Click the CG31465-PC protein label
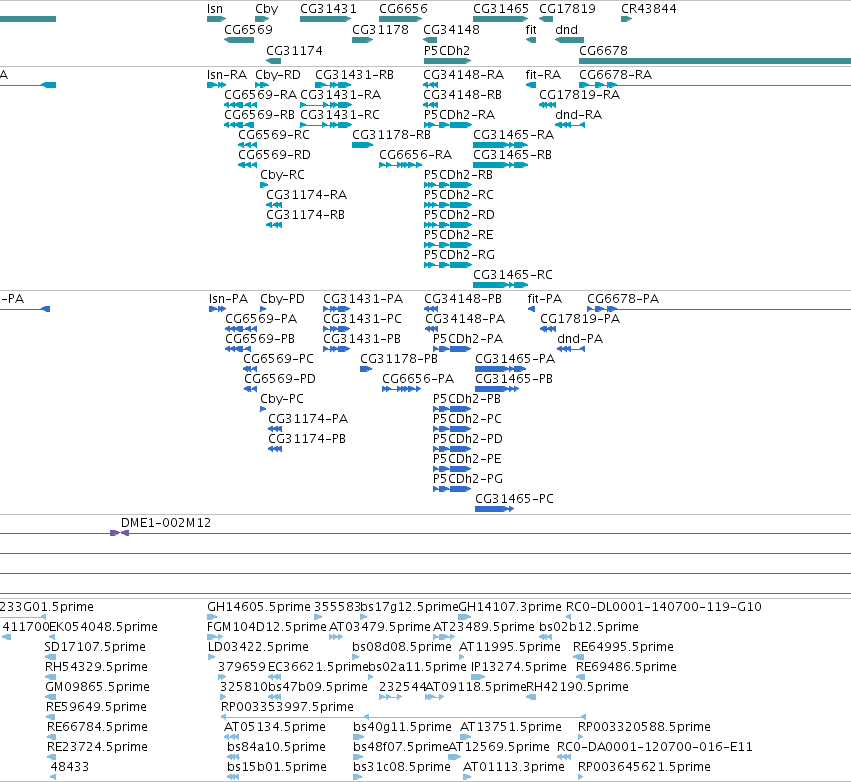The image size is (851, 782). (515, 498)
